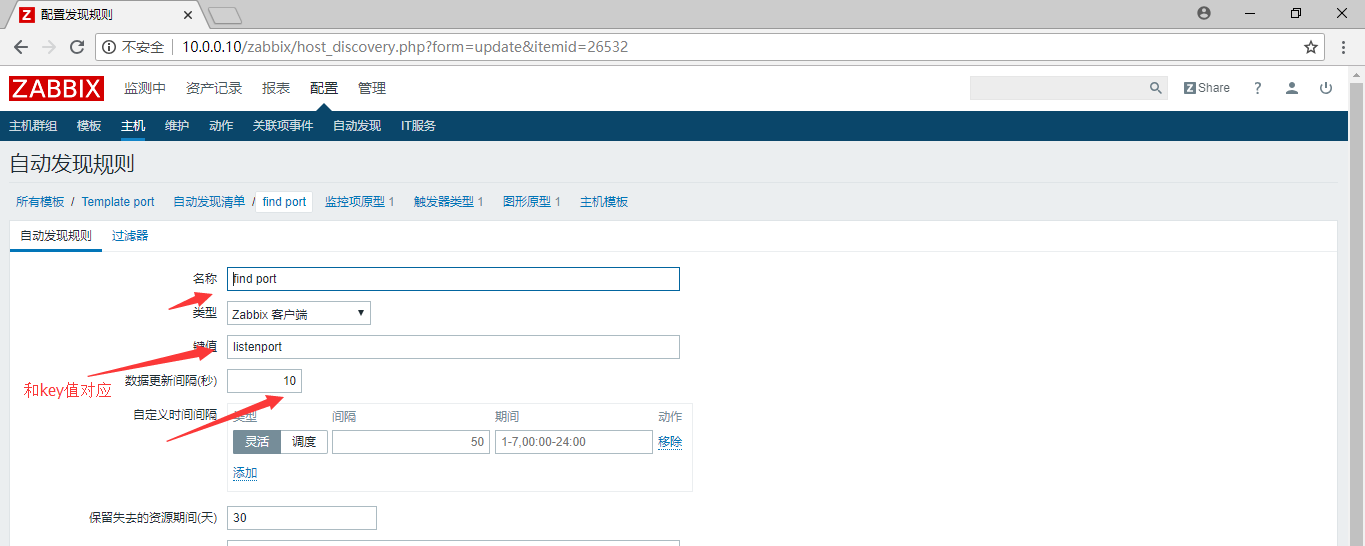Open 资产记录 menu
Image resolution: width=1365 pixels, height=546 pixels.
(x=214, y=88)
